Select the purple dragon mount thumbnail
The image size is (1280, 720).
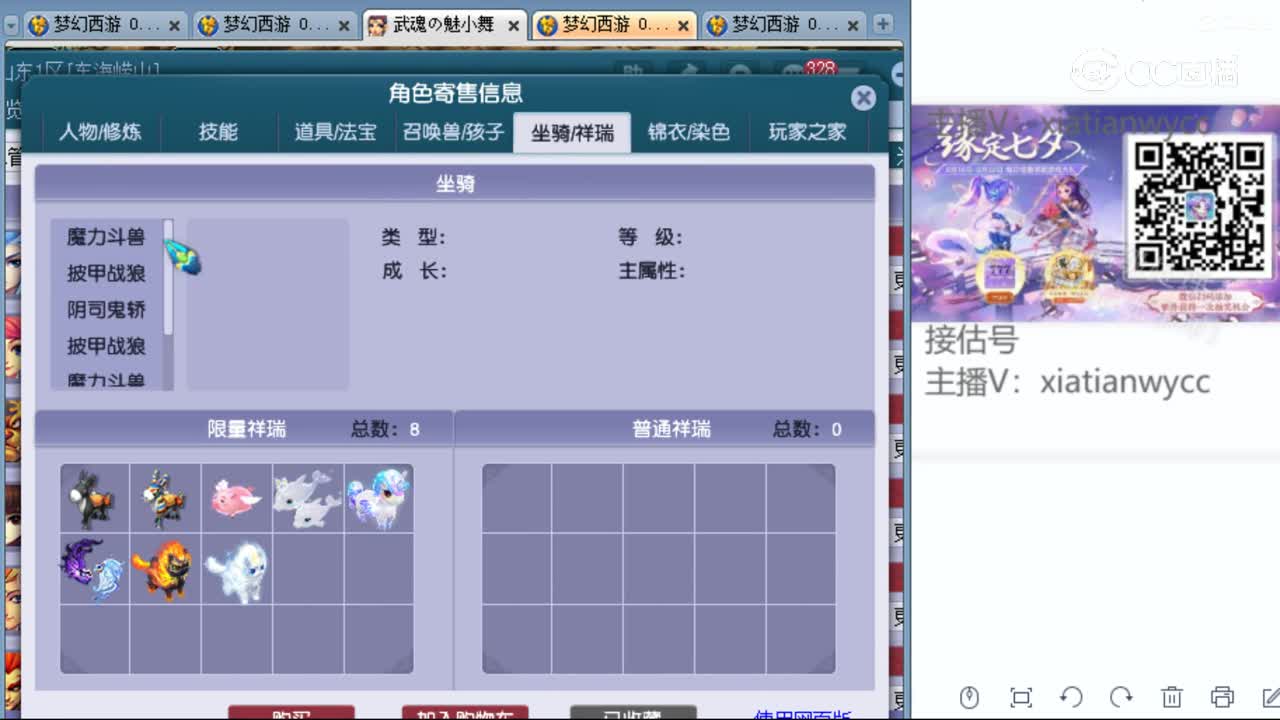tap(95, 569)
